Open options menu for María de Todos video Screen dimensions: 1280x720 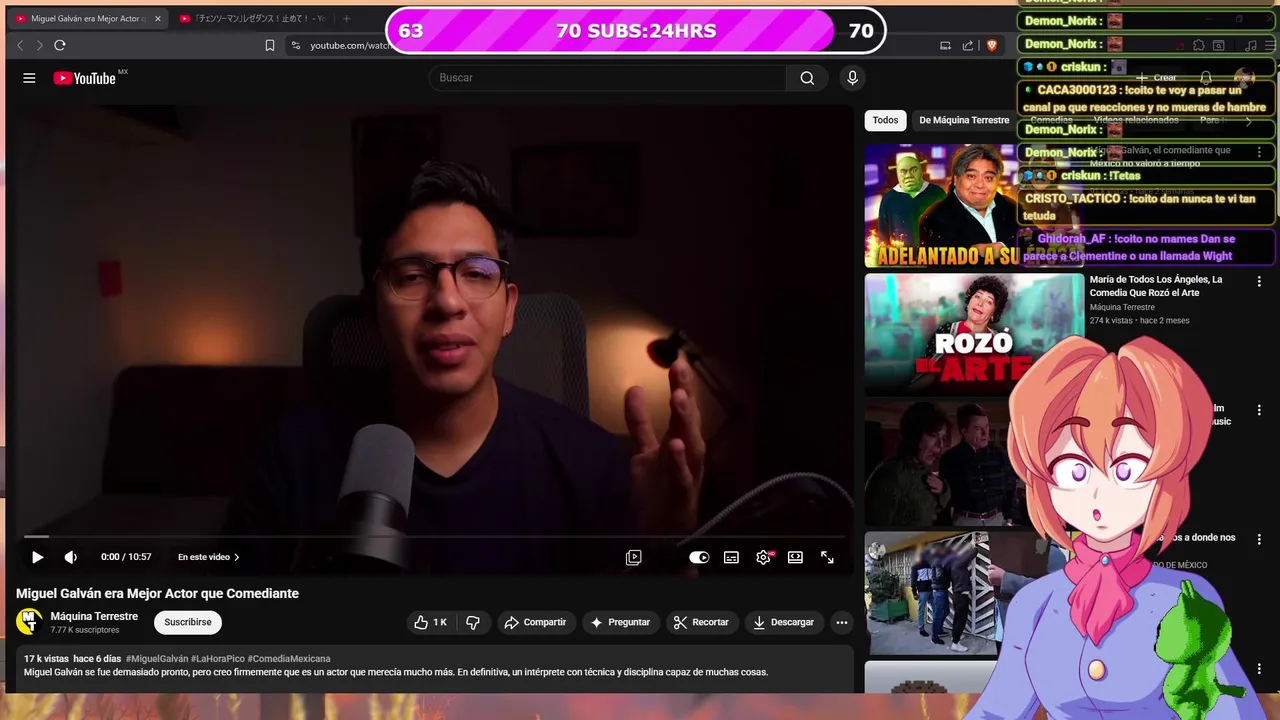(1259, 282)
